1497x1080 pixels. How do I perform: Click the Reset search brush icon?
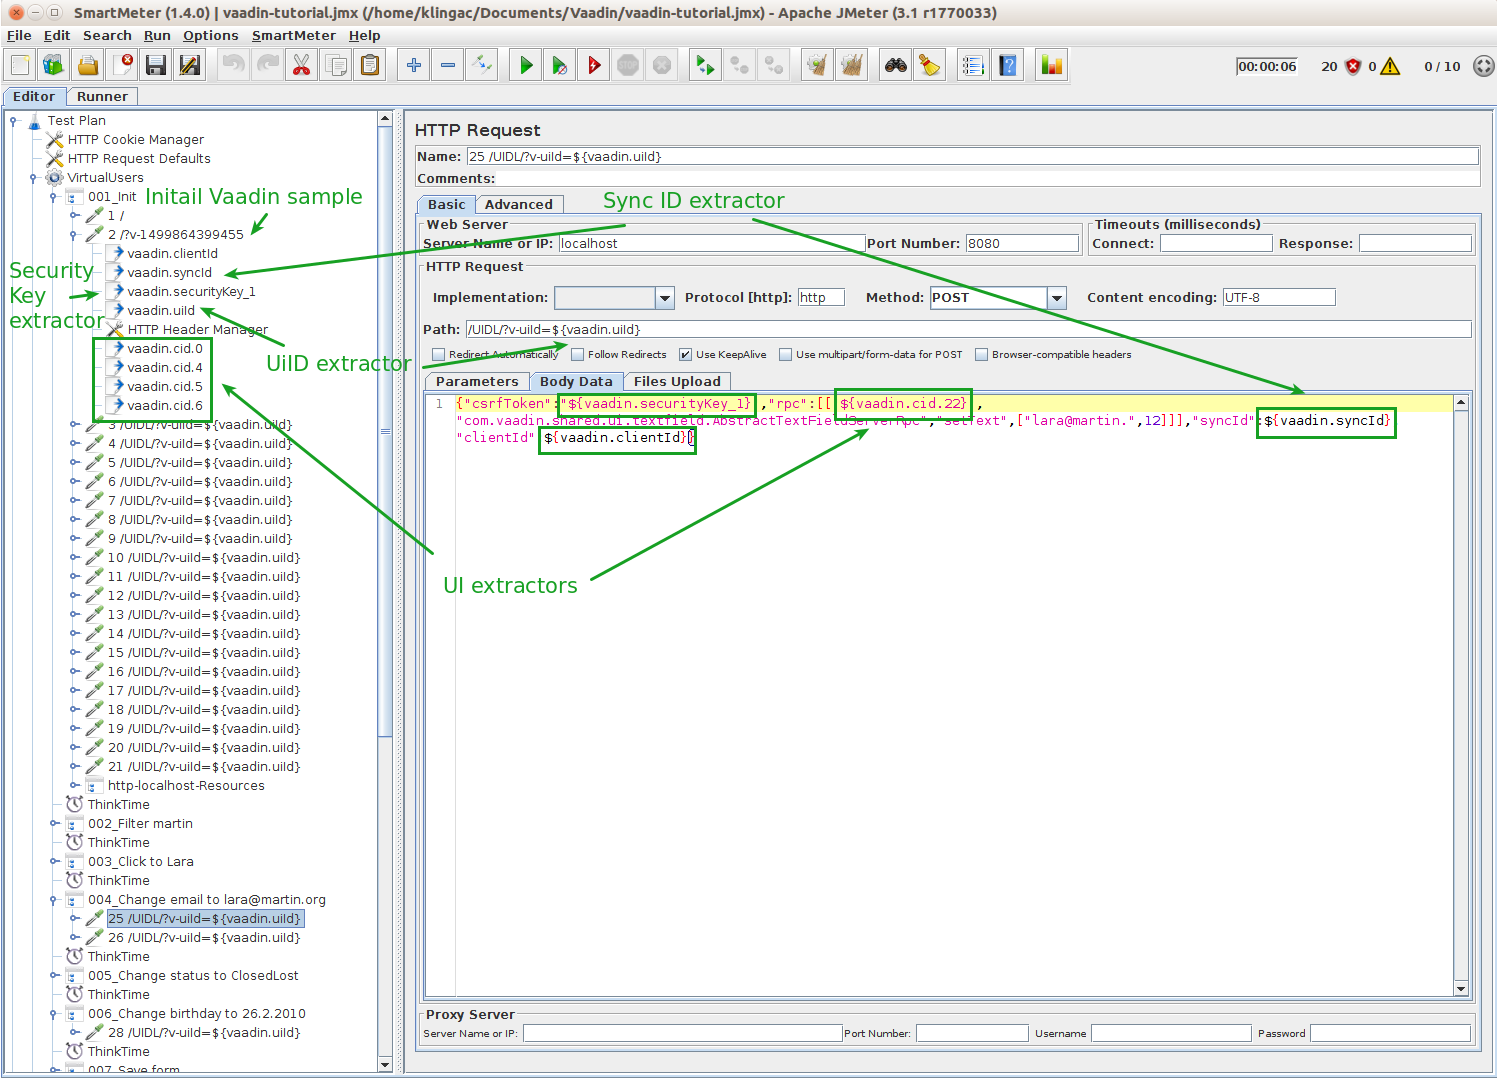[x=930, y=66]
